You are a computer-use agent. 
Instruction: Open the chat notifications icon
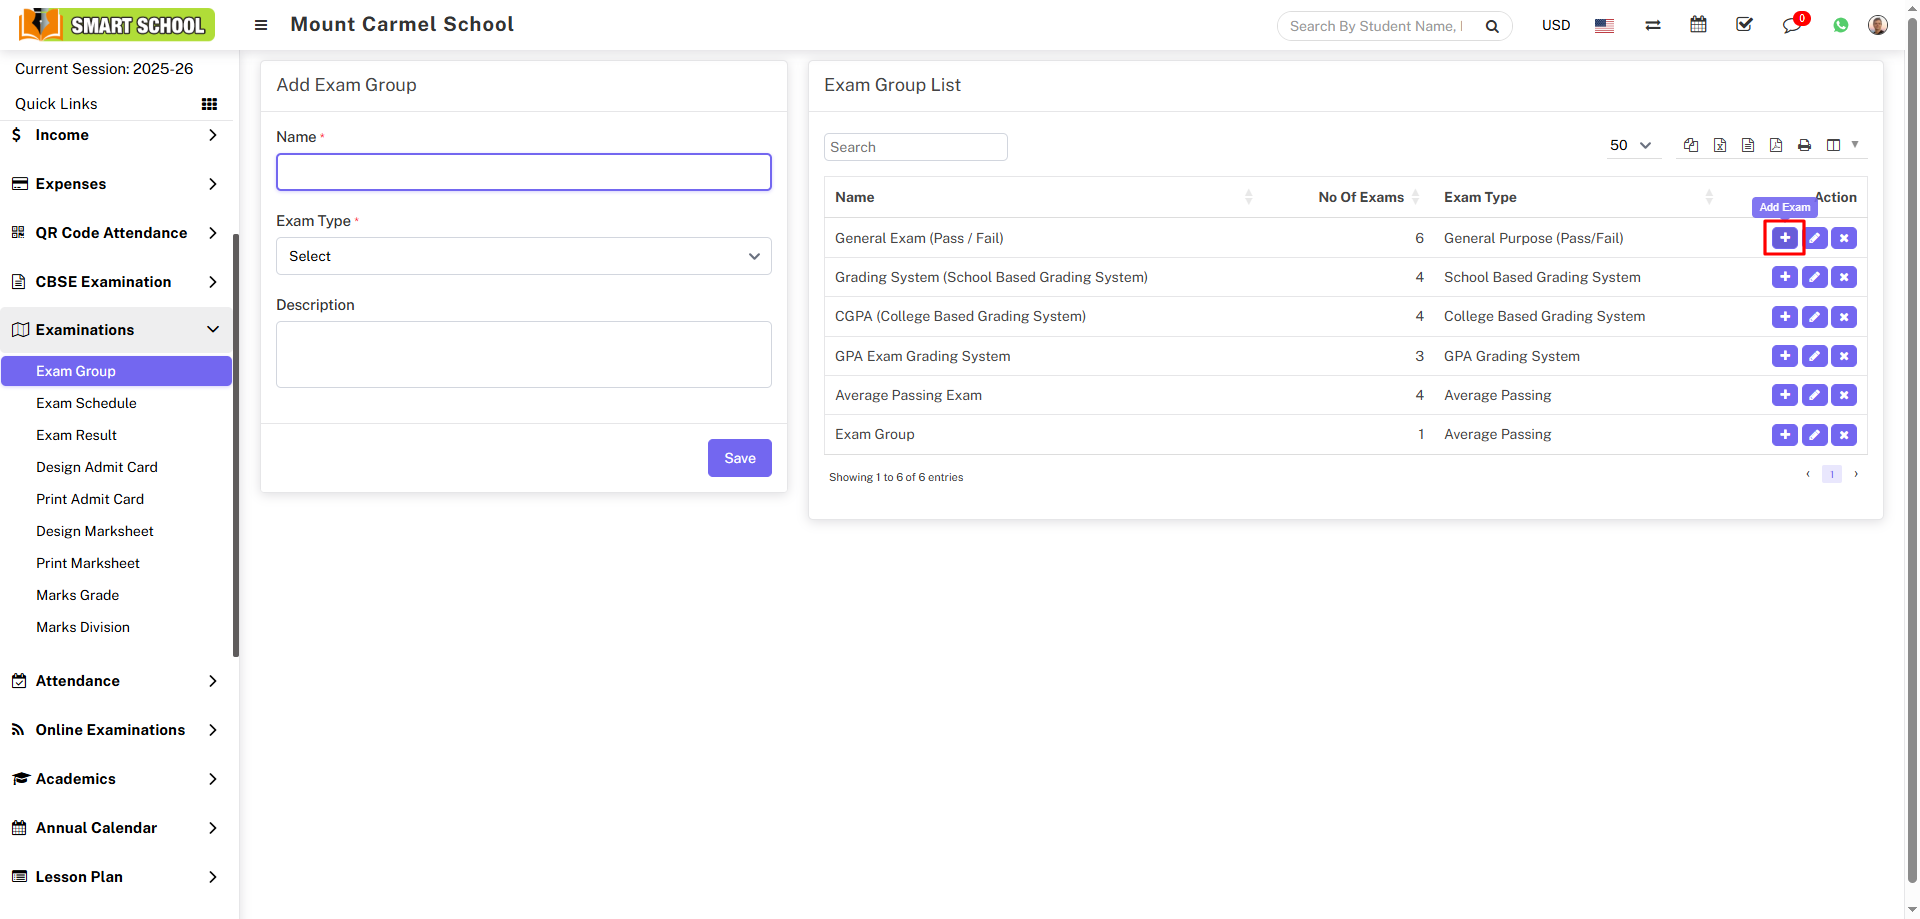pos(1791,25)
